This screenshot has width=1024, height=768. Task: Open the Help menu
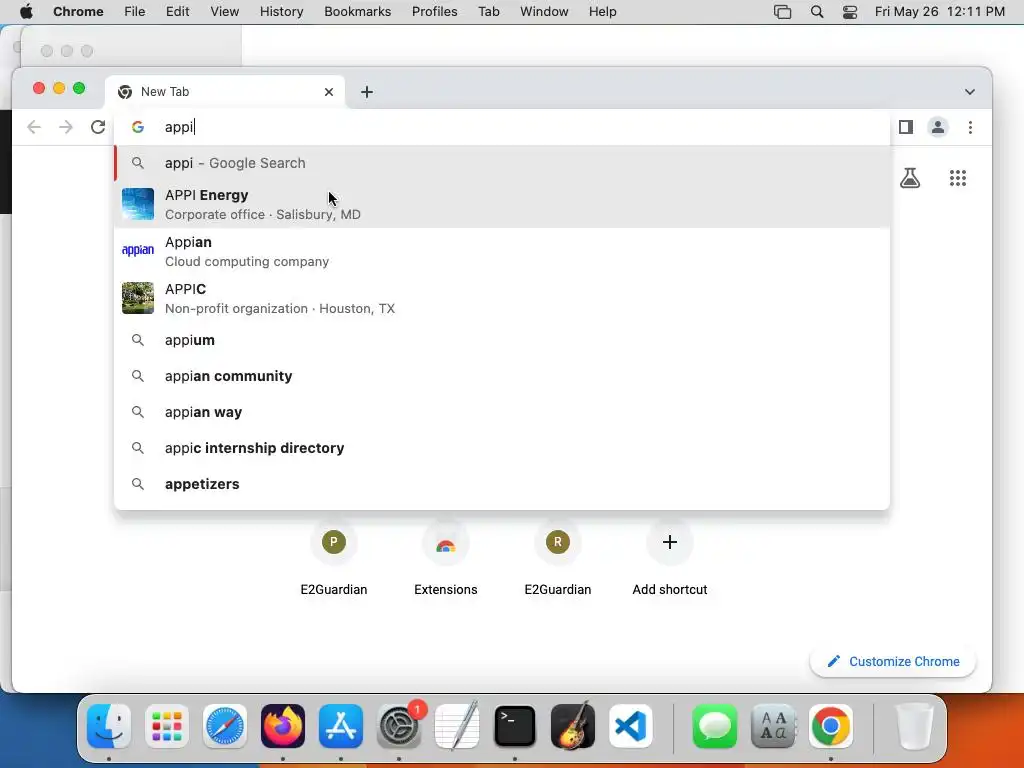point(602,12)
